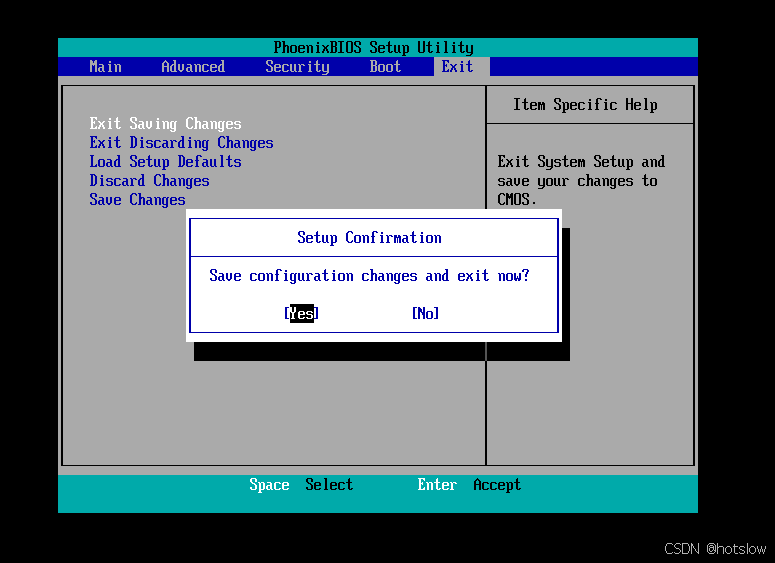Screen dimensions: 775x563
Task: Decline with the No button
Action: pos(425,313)
